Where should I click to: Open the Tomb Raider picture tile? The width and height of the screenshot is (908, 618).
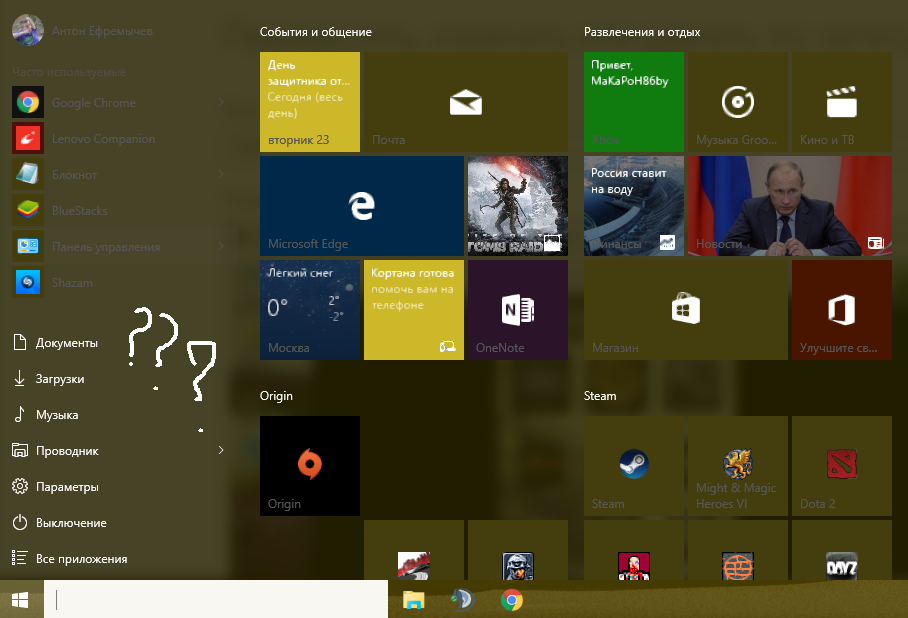[x=518, y=206]
